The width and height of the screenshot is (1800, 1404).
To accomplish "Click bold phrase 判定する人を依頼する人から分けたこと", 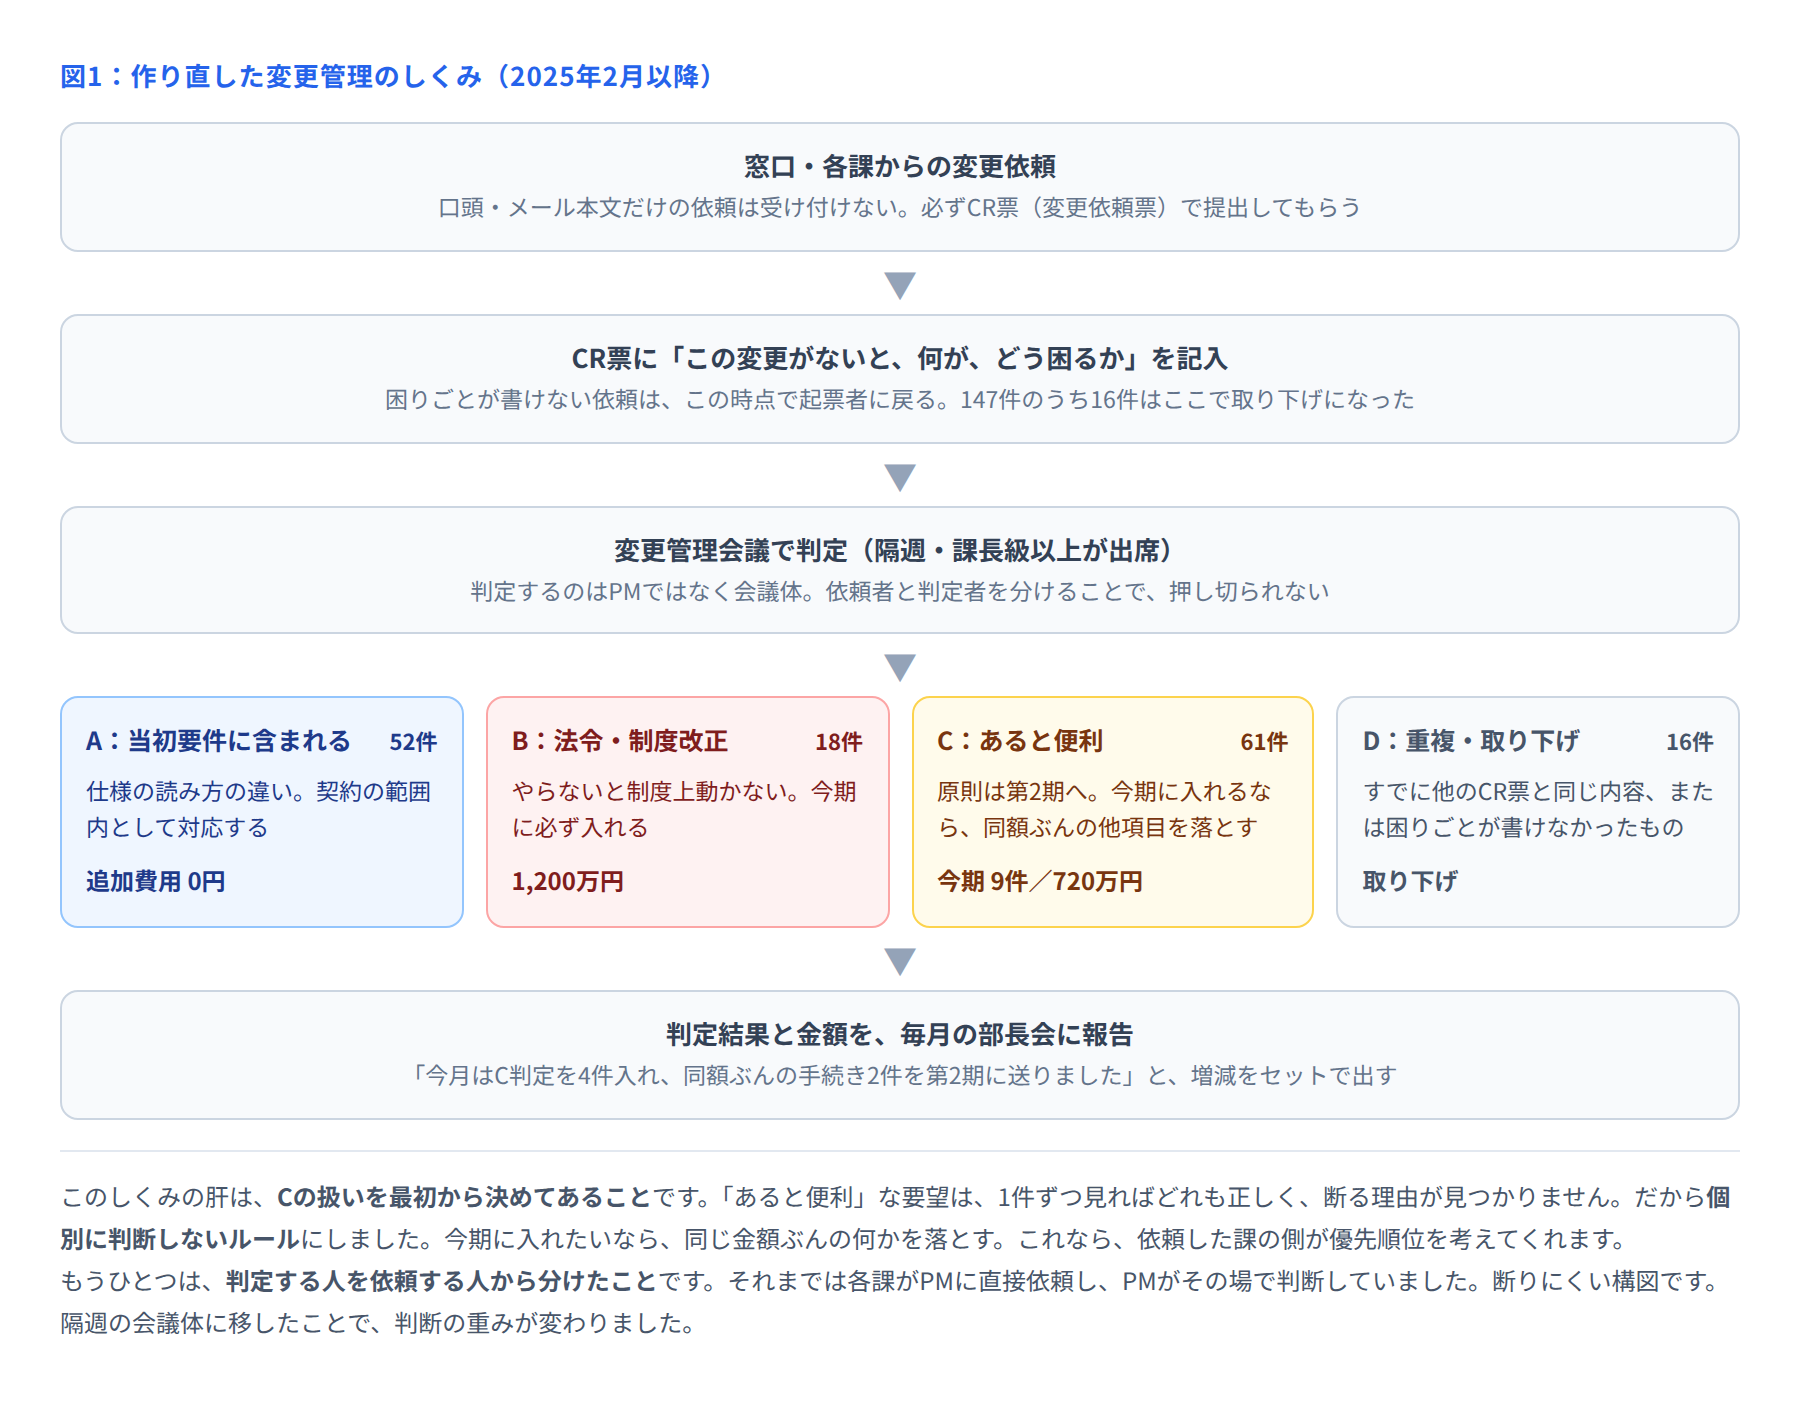I will [x=441, y=1281].
